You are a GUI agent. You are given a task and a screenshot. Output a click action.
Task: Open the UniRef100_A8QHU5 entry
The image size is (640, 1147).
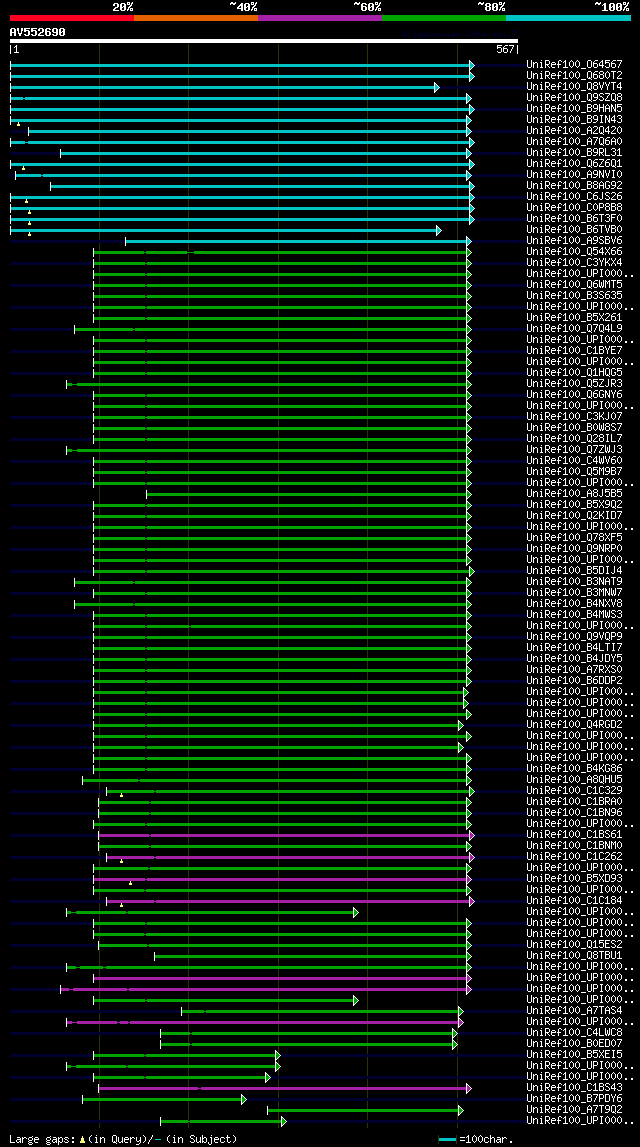(x=574, y=780)
